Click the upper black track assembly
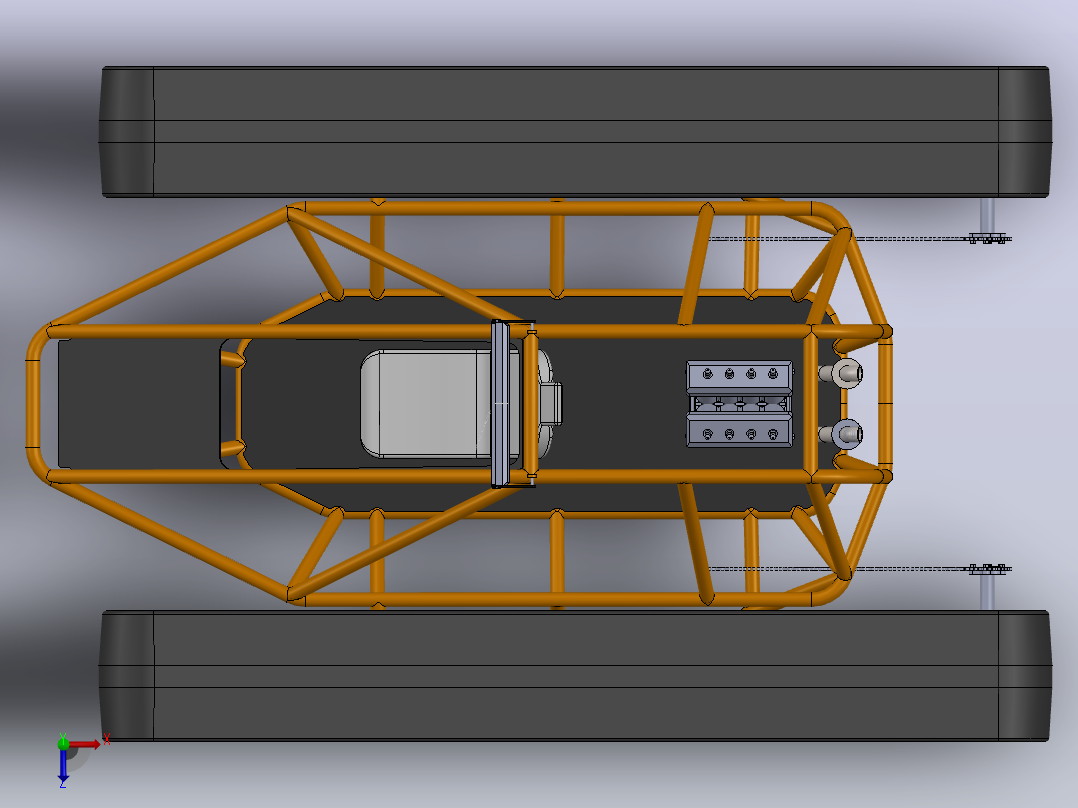This screenshot has width=1078, height=808. pyautogui.click(x=575, y=132)
